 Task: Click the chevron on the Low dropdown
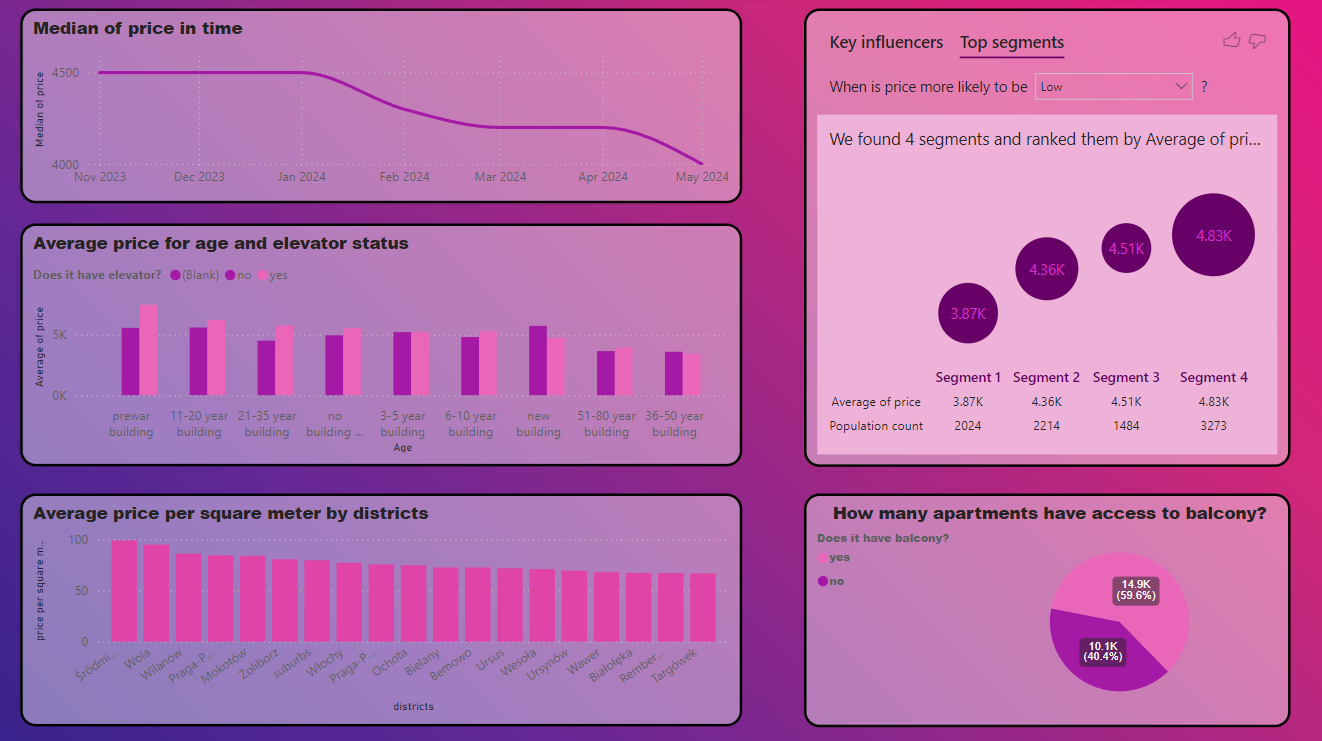[1180, 86]
